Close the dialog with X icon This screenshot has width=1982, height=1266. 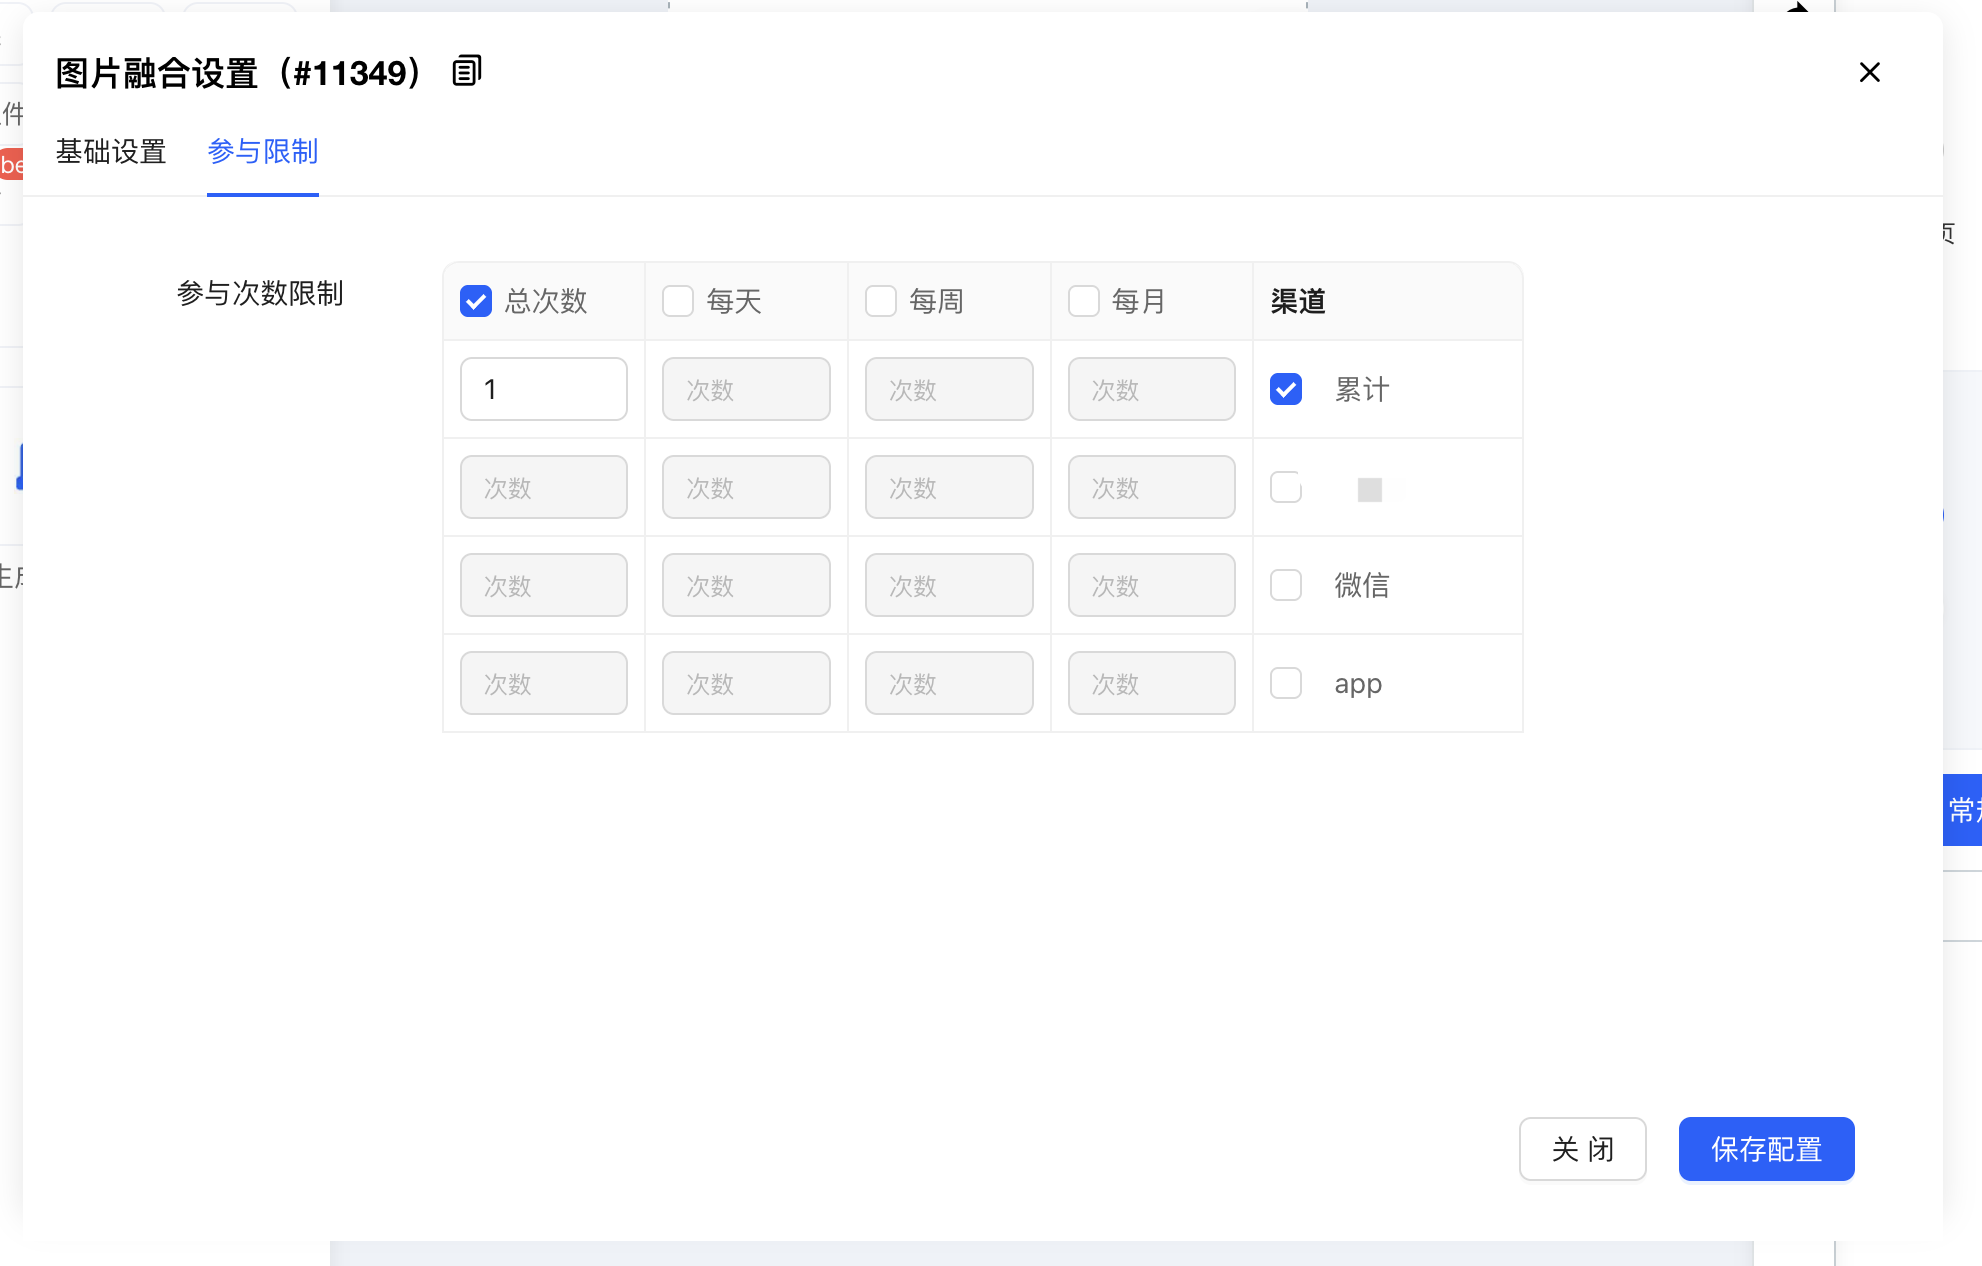(1869, 72)
